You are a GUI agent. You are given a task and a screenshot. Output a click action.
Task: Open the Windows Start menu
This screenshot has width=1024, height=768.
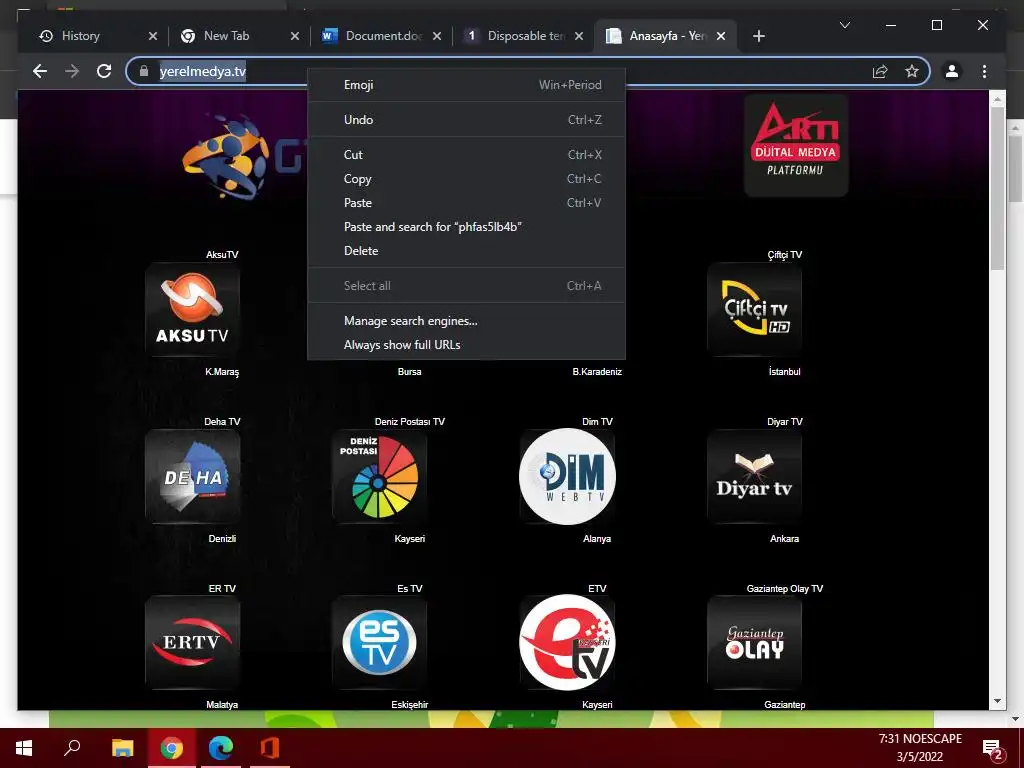[x=24, y=748]
